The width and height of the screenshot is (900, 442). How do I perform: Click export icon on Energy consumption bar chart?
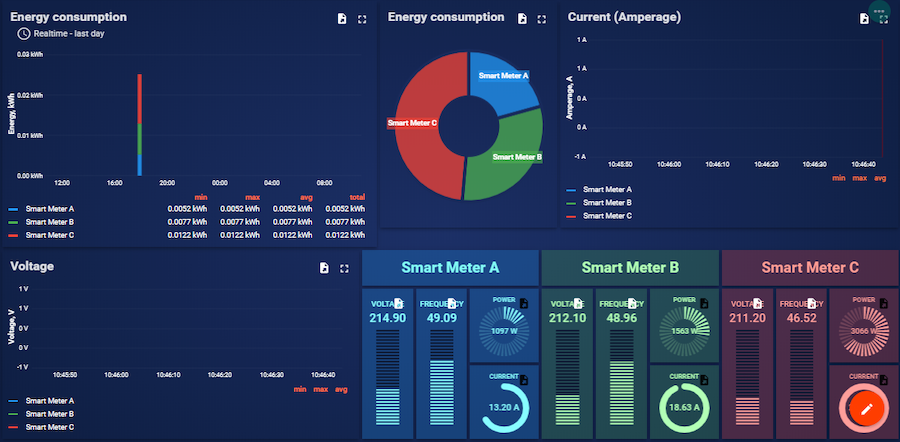click(341, 19)
